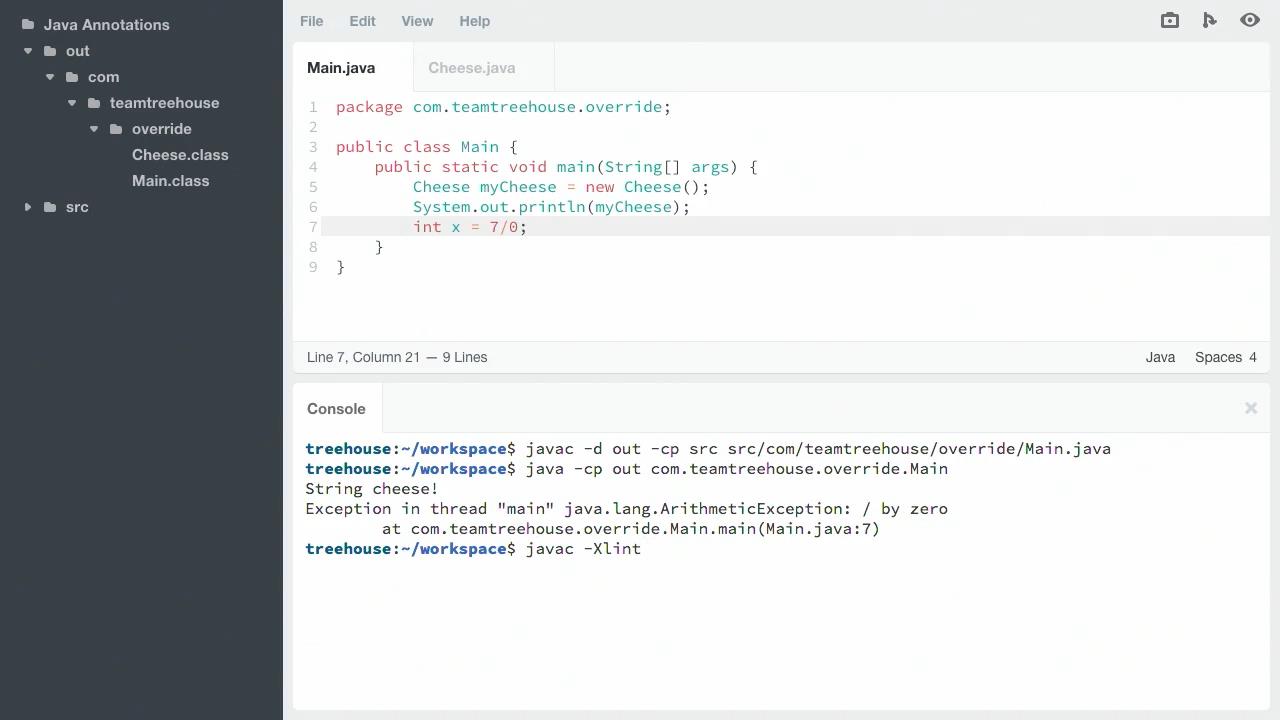1280x720 pixels.
Task: Click the System.out.println(myCheese) line
Action: point(551,207)
